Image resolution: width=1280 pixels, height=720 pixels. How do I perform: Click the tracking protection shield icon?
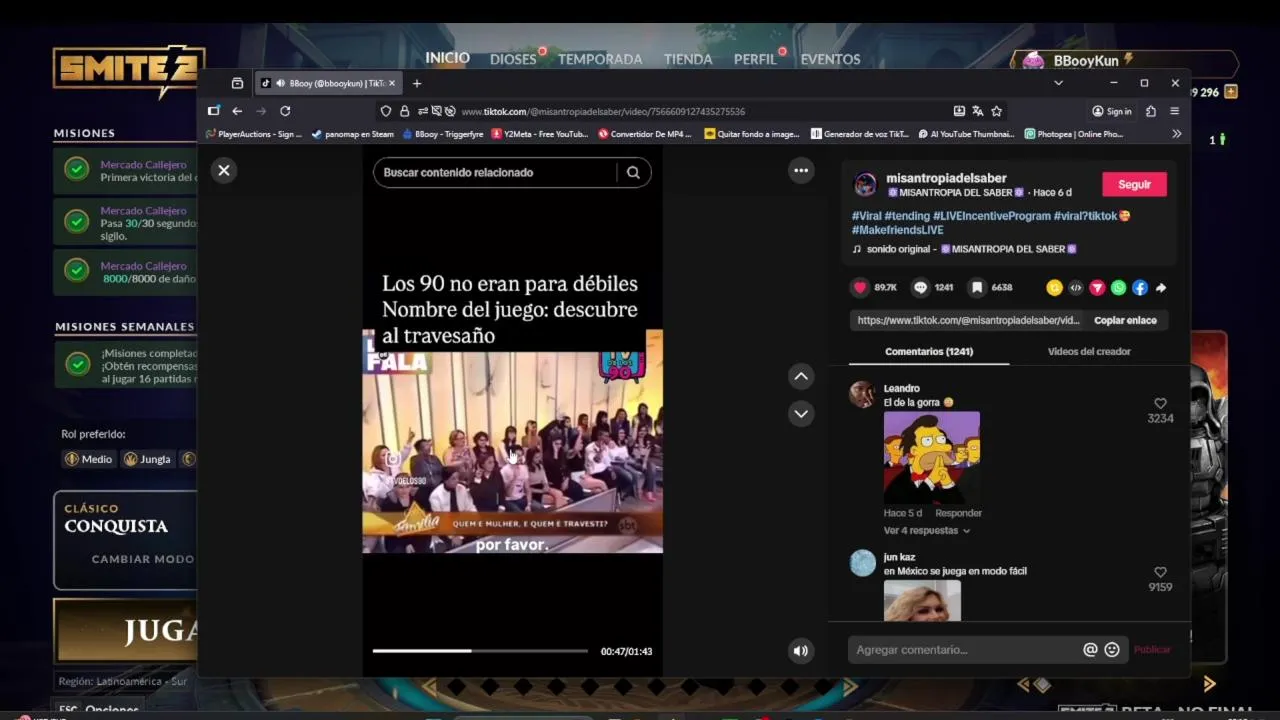[386, 111]
